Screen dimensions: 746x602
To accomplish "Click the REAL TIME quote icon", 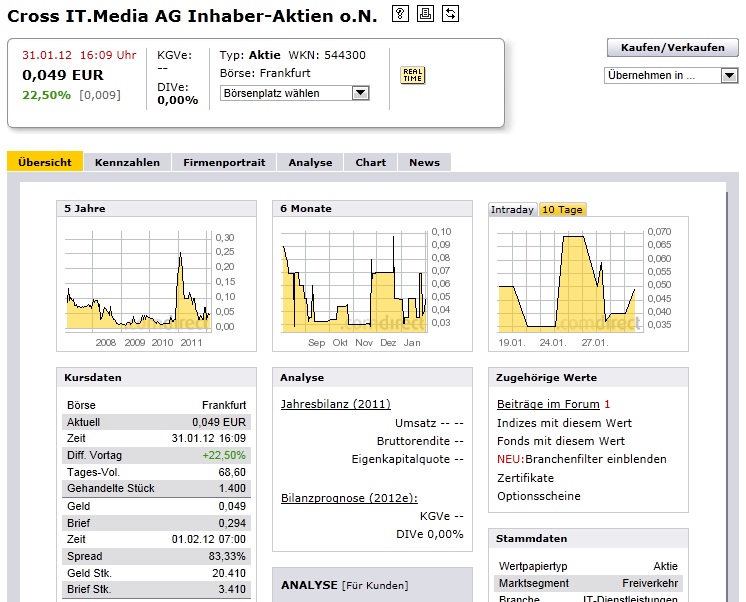I will tap(412, 75).
